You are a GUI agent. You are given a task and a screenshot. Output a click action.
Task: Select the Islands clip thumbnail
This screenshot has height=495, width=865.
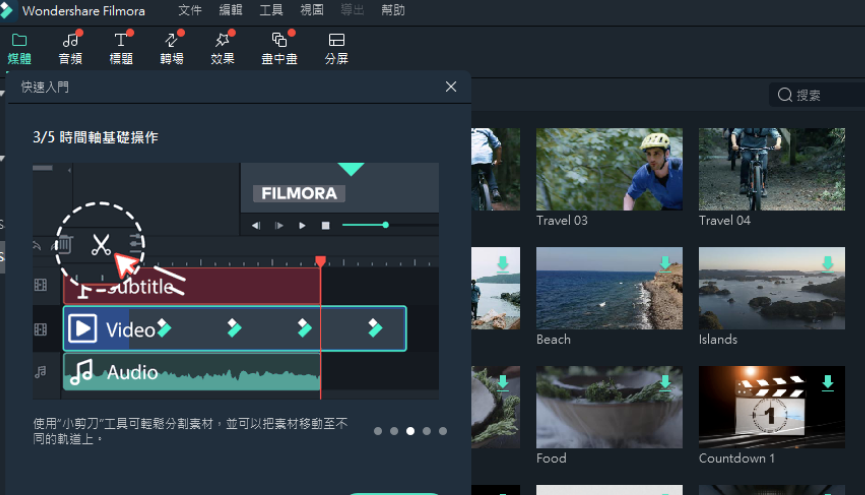click(x=772, y=288)
